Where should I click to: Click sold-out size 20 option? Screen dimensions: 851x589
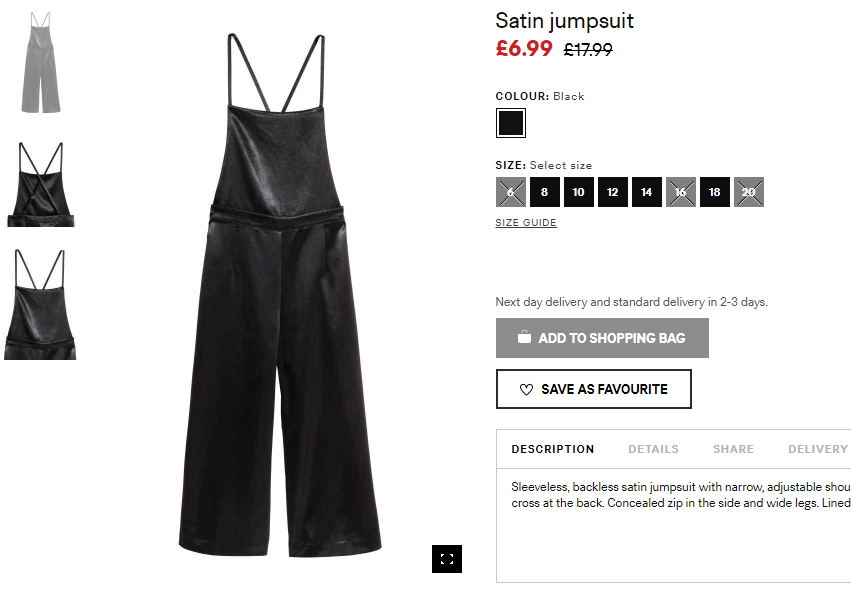749,192
